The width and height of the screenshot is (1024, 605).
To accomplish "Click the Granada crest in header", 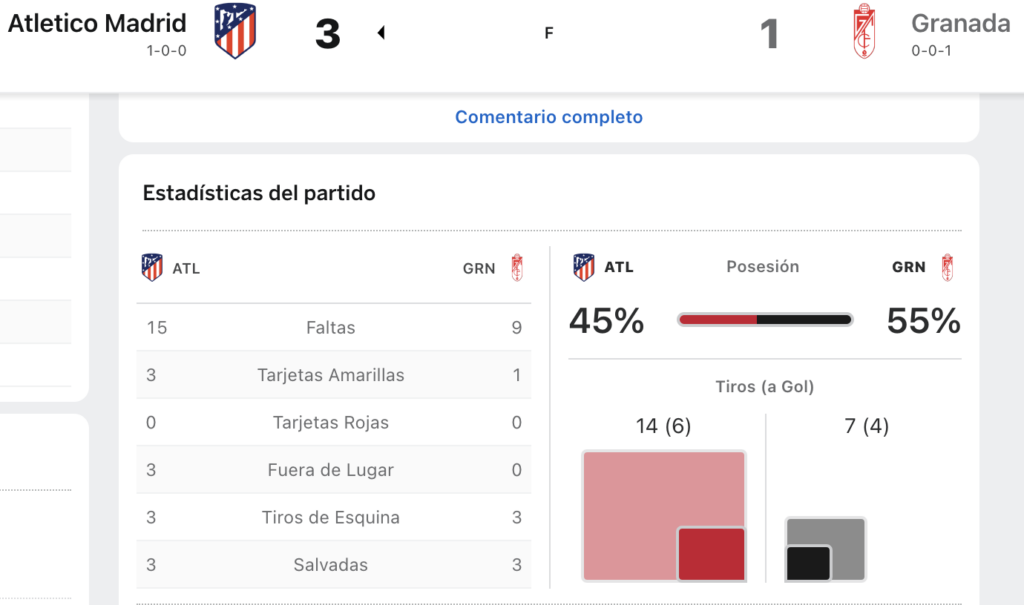I will [x=864, y=31].
